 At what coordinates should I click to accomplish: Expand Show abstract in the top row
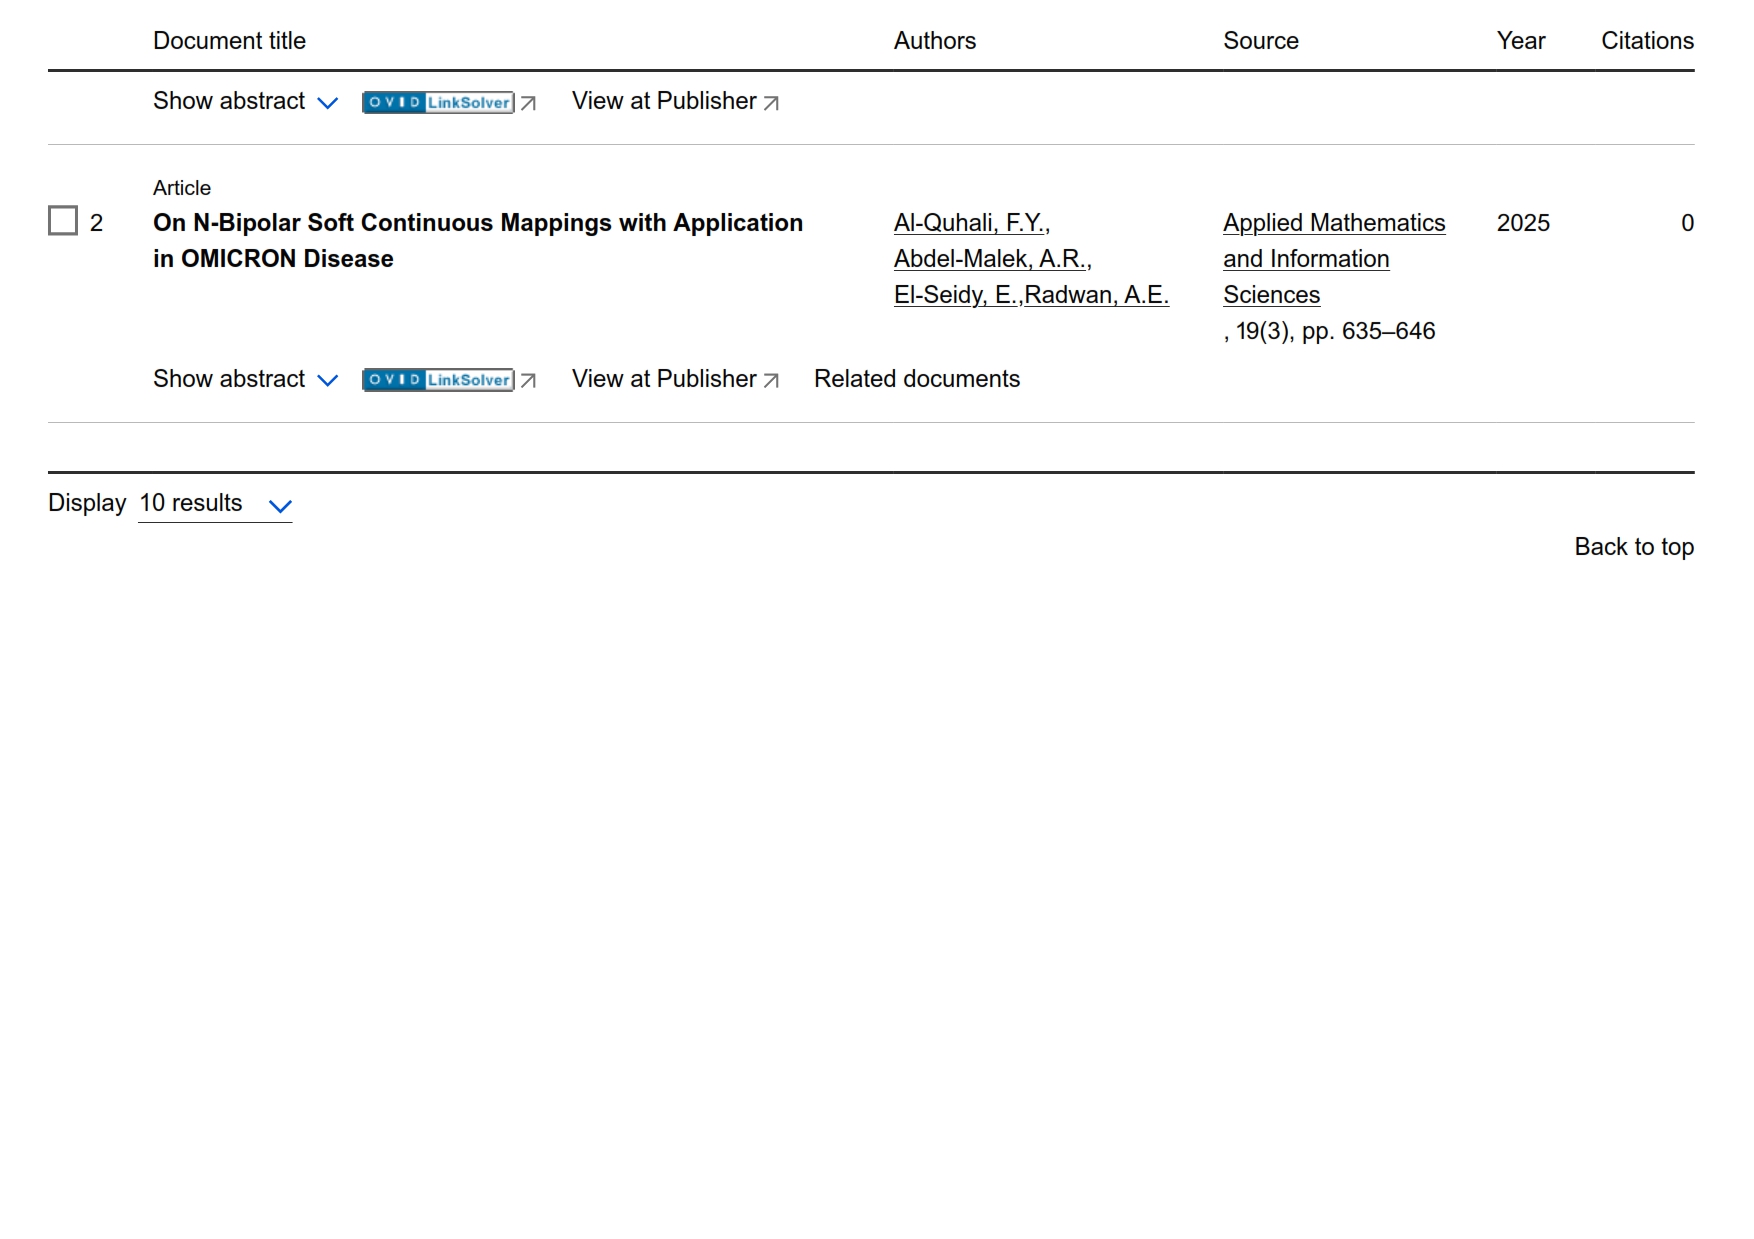click(245, 101)
